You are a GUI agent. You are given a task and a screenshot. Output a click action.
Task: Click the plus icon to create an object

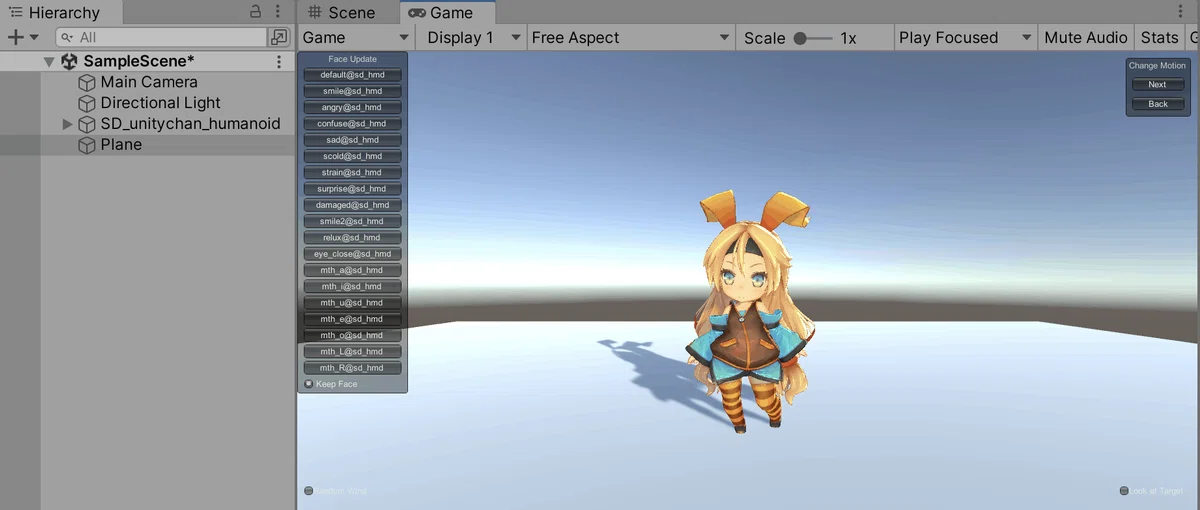tap(15, 37)
